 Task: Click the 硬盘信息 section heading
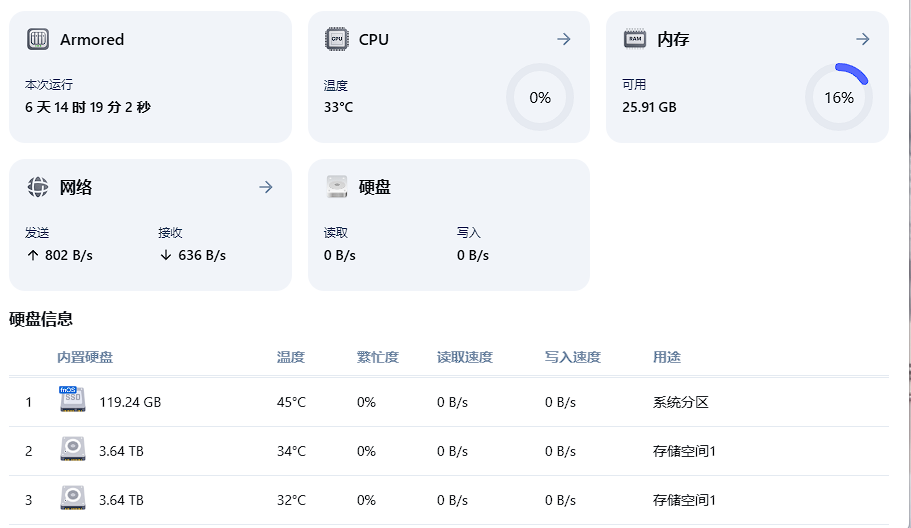41,319
